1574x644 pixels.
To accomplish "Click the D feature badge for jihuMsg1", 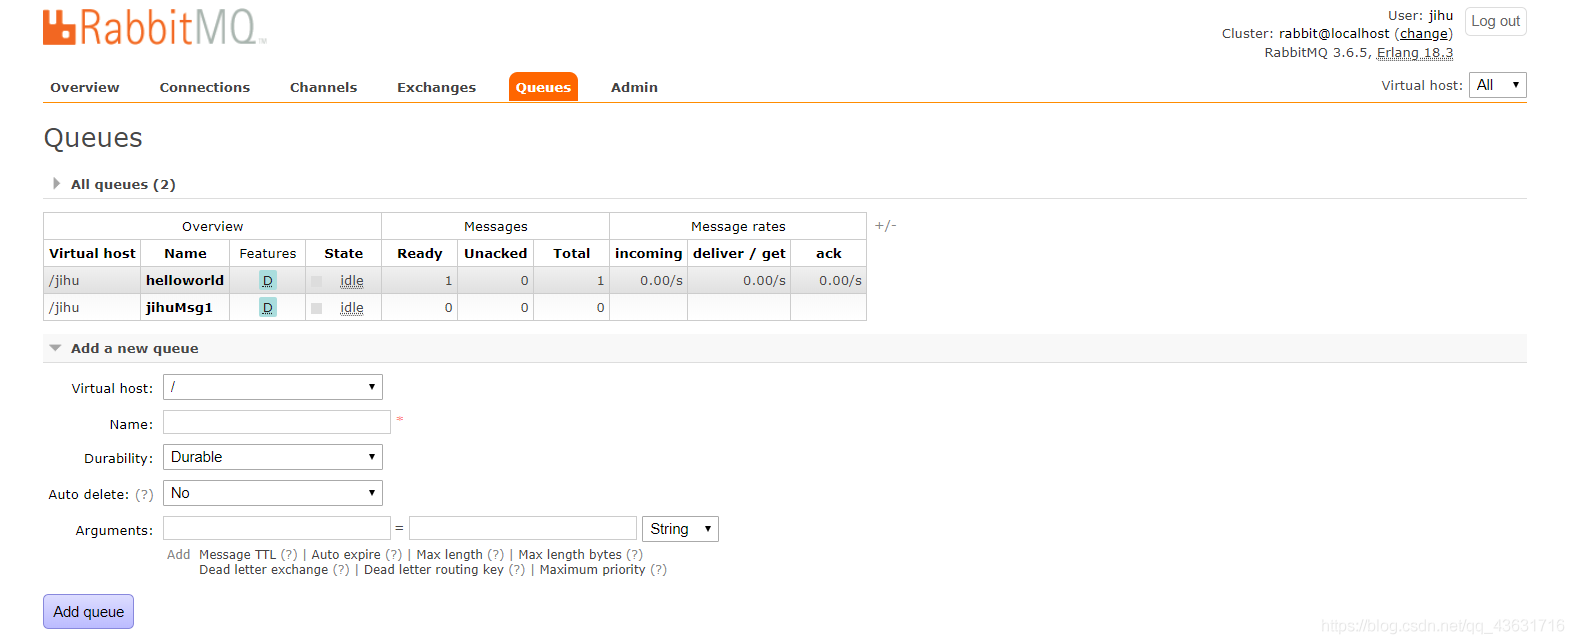I will (267, 308).
